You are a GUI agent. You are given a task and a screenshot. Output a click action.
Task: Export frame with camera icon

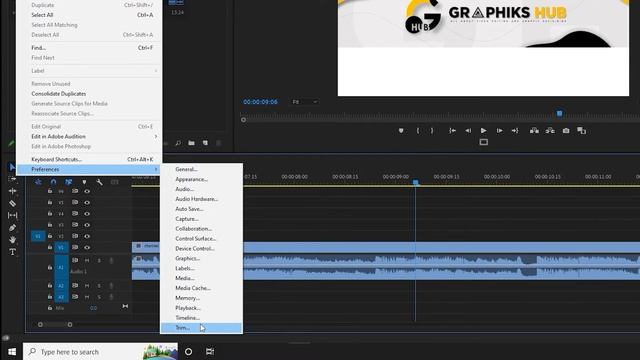tap(566, 131)
